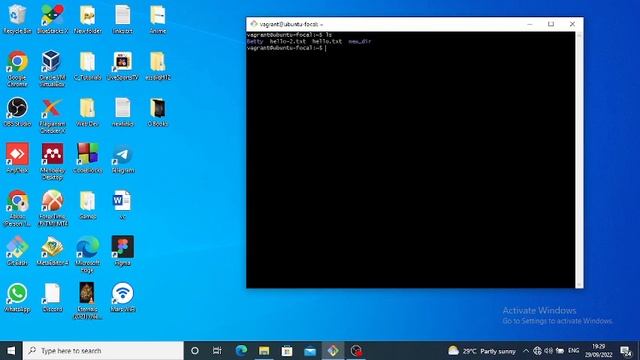640x360 pixels.
Task: Select the O Books folder icon
Action: (x=158, y=111)
